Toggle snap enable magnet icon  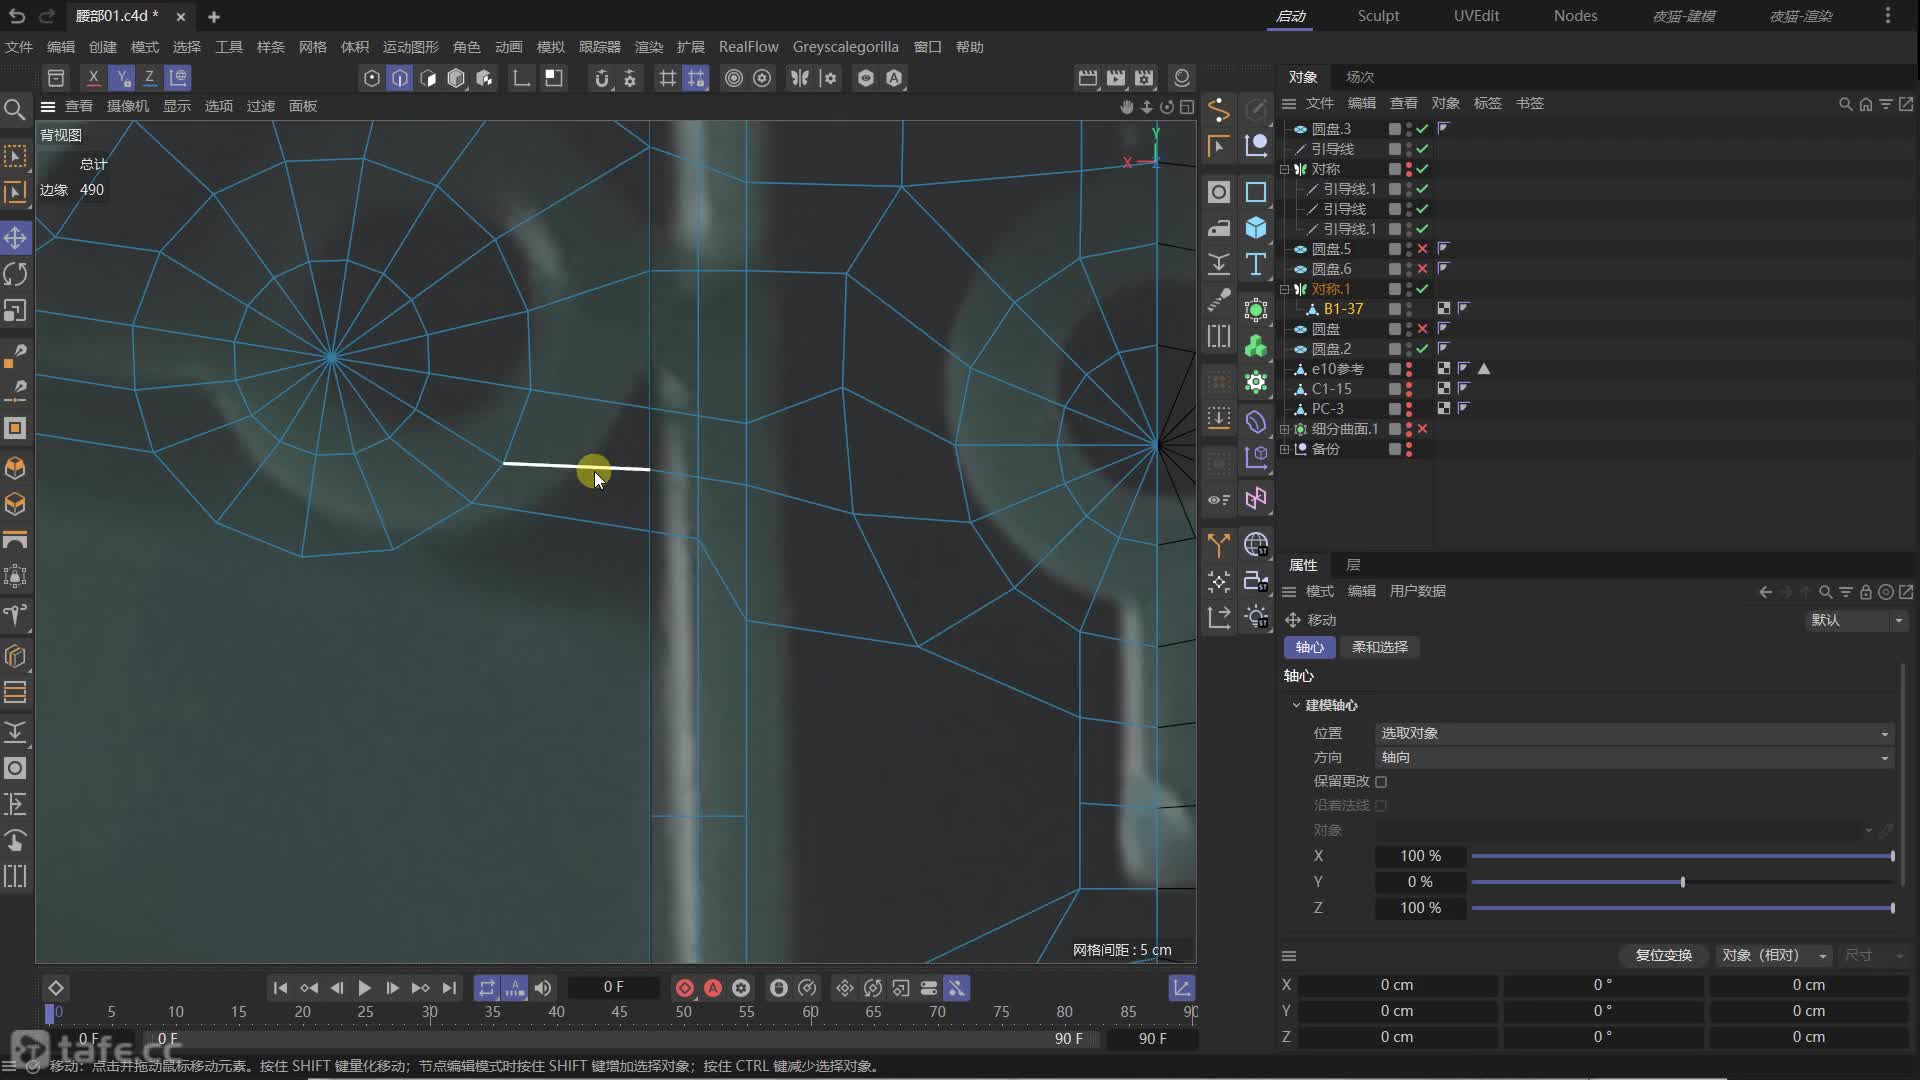coord(601,78)
